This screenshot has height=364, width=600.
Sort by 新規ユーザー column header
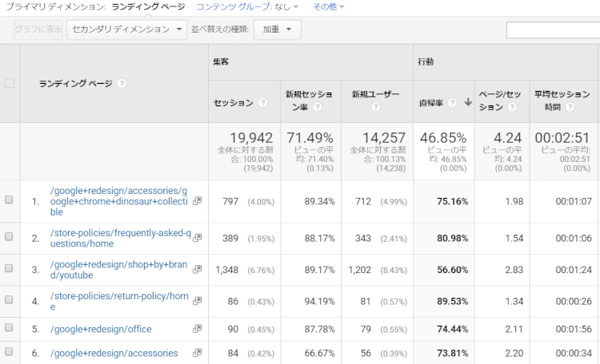(x=376, y=94)
